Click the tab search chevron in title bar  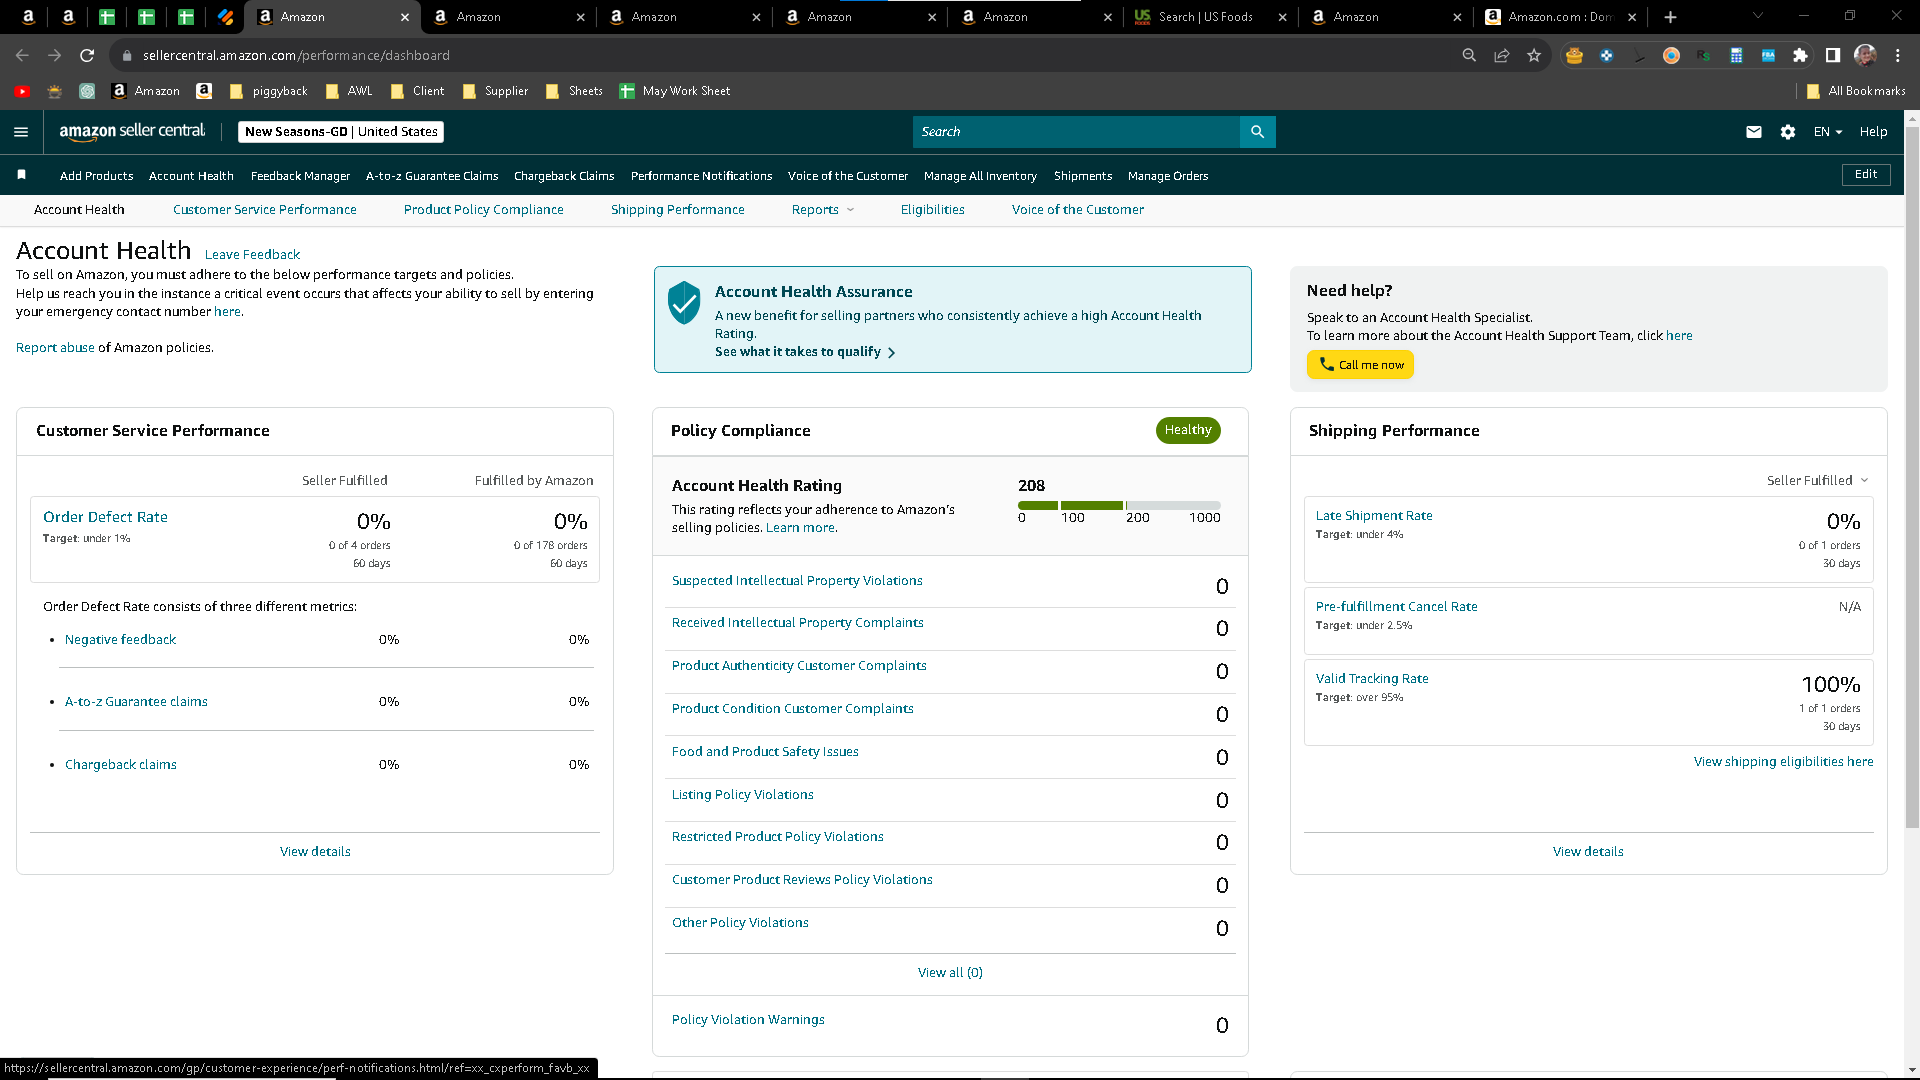(1757, 16)
